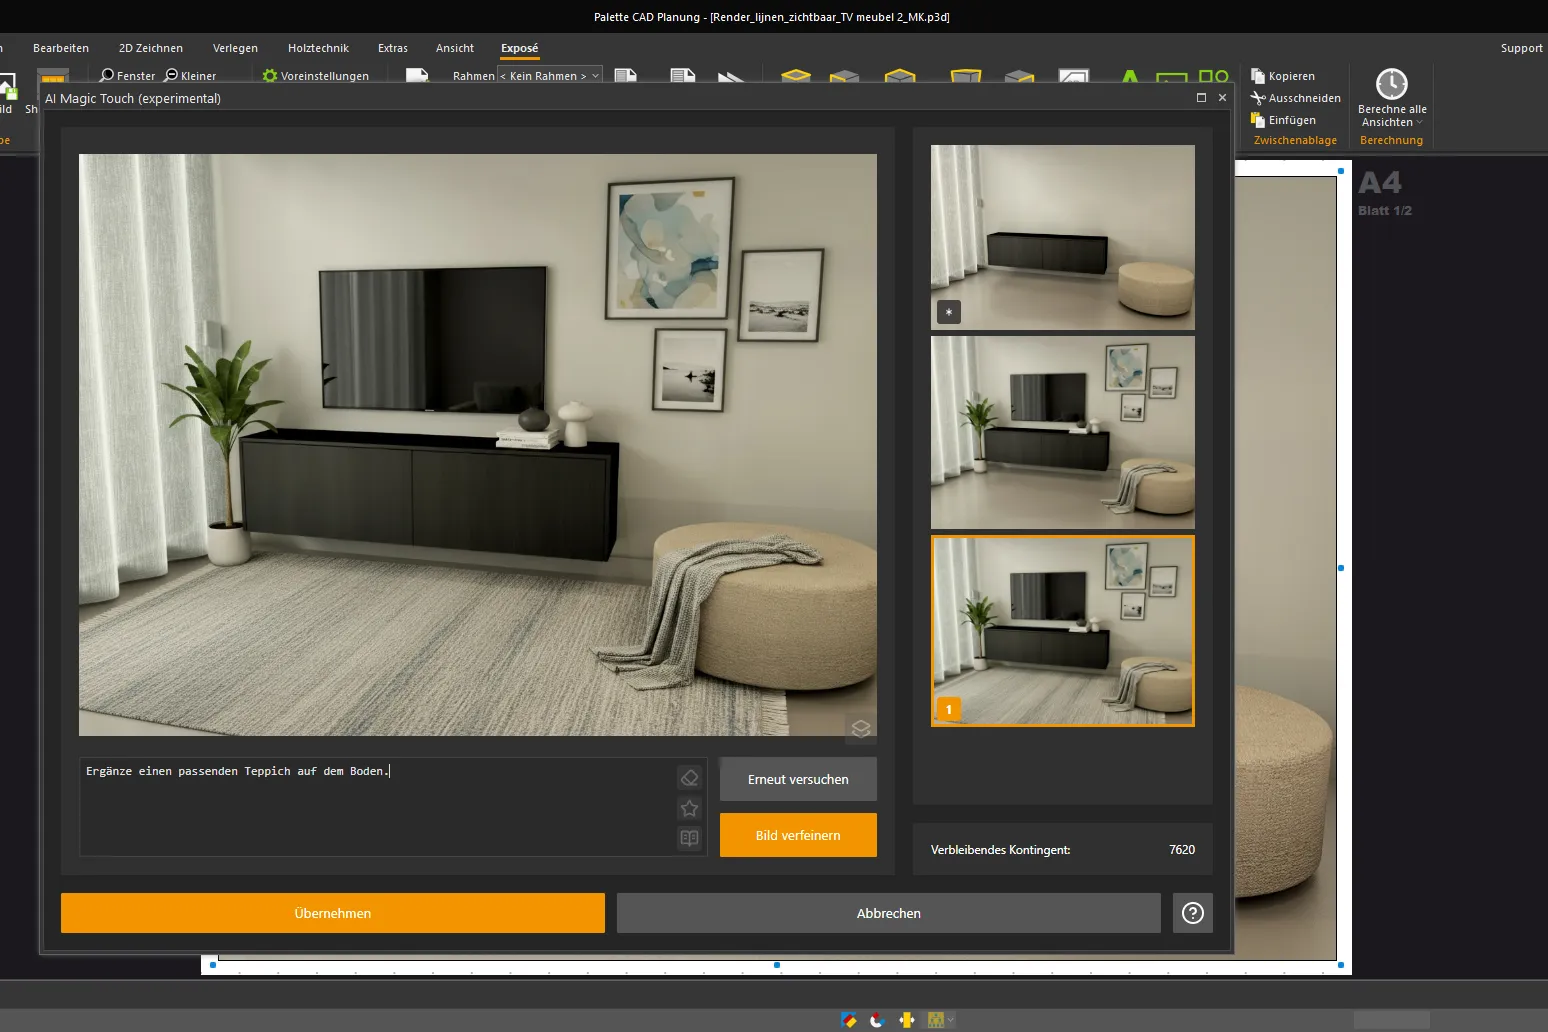The height and width of the screenshot is (1032, 1548).
Task: Select the Exposé ribbon tab
Action: coord(520,48)
